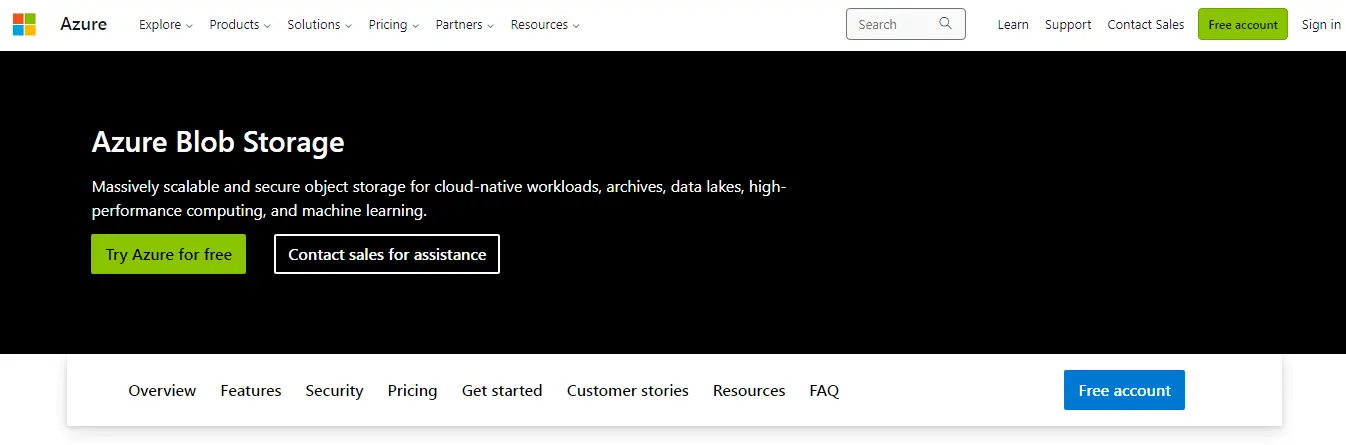Expand the Partners dropdown menu
The width and height of the screenshot is (1346, 445).
pos(465,24)
